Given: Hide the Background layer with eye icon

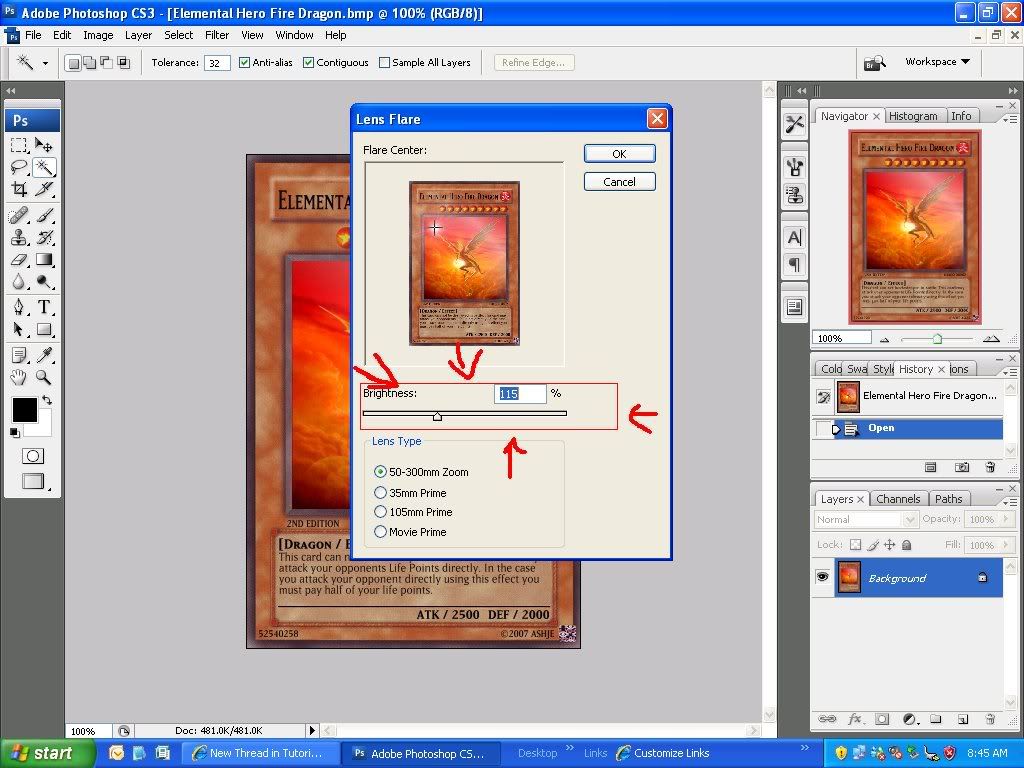Looking at the screenshot, I should 823,577.
